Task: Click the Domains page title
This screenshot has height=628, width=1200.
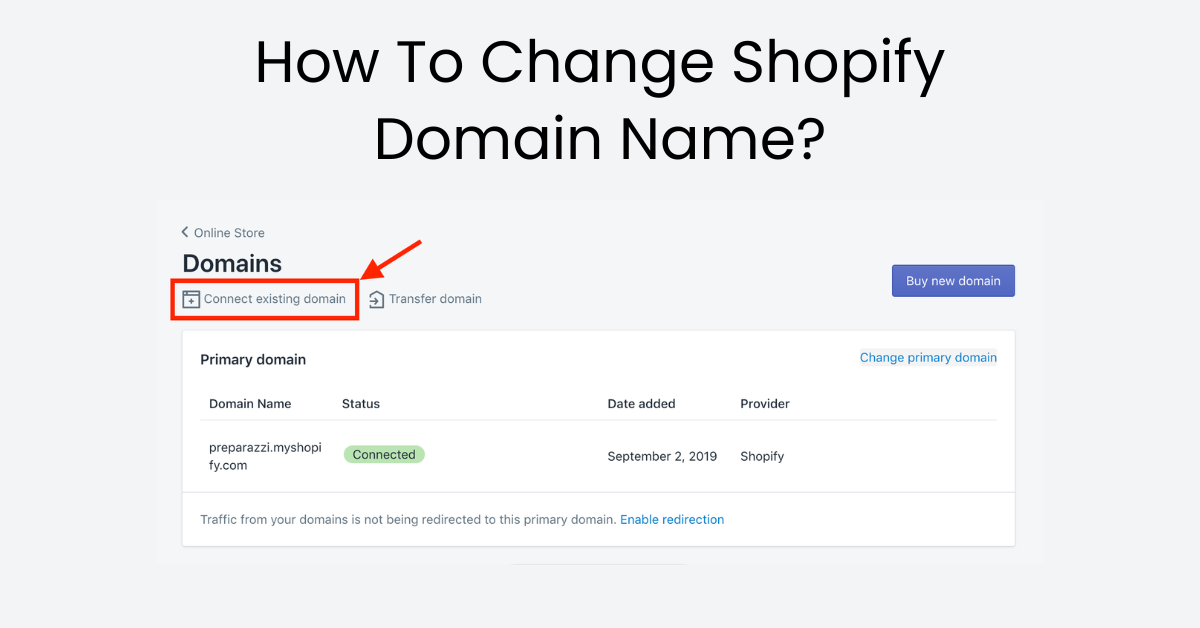Action: 232,263
